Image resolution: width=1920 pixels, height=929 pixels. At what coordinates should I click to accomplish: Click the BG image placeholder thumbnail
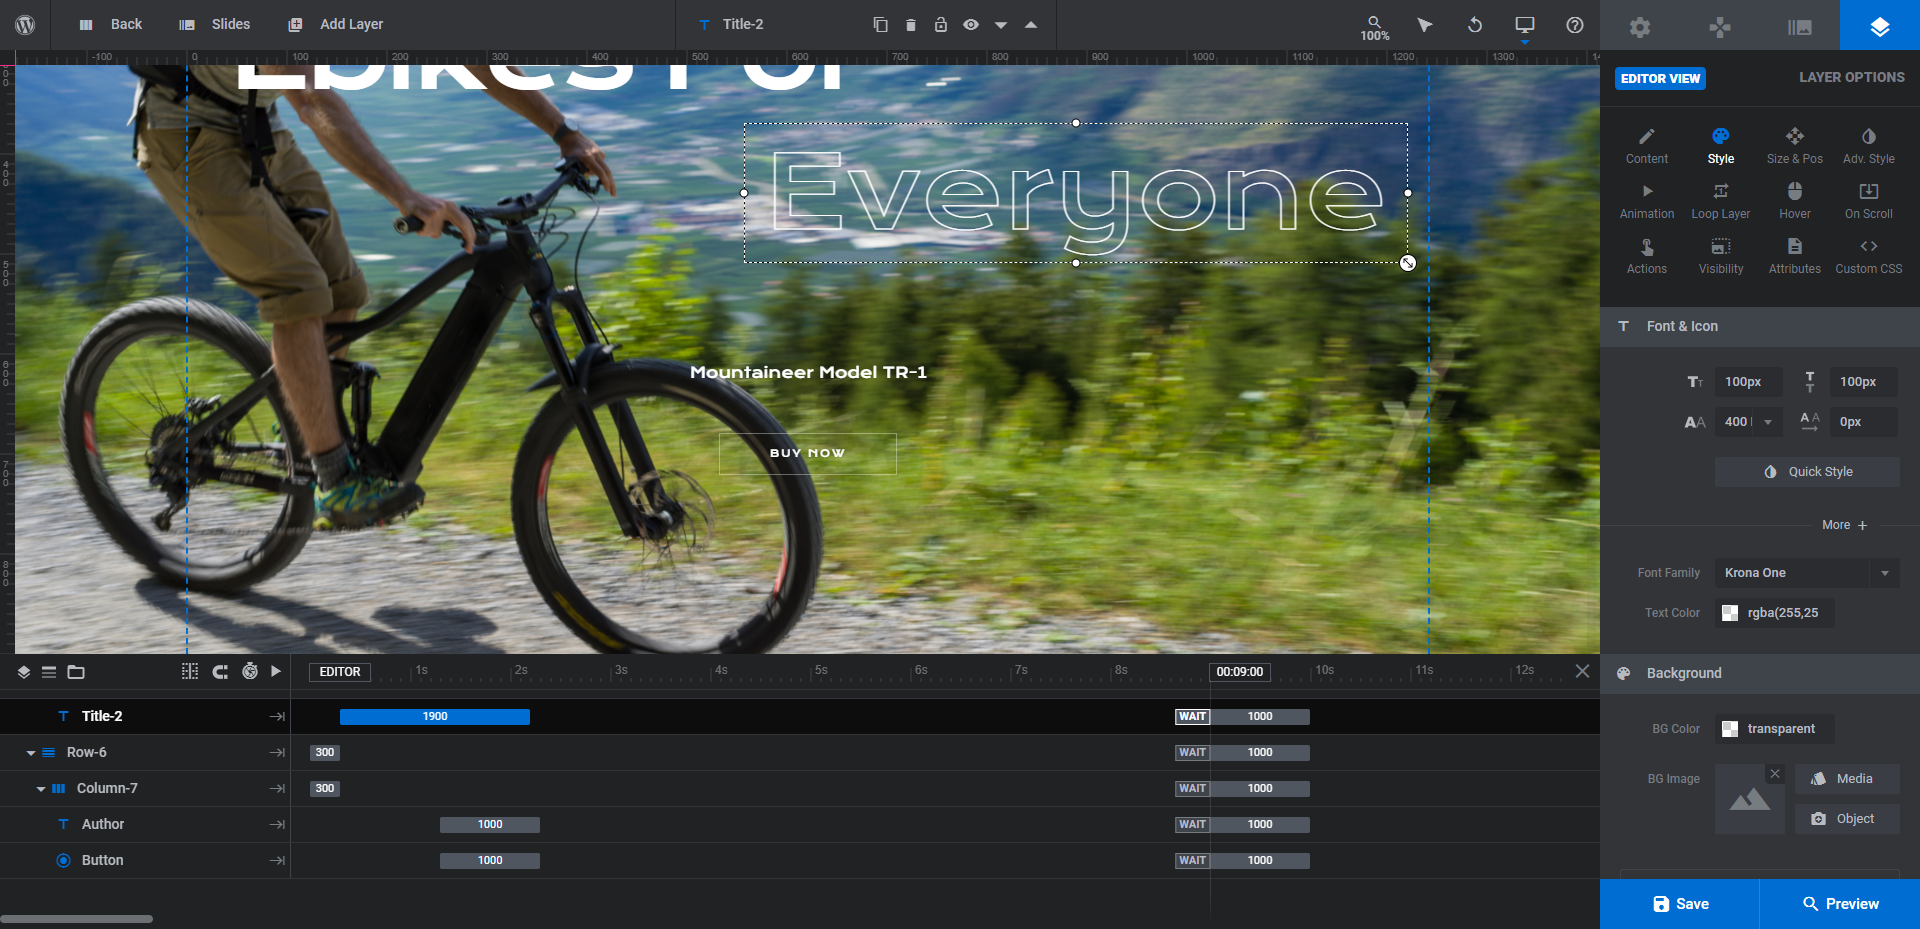click(1749, 799)
